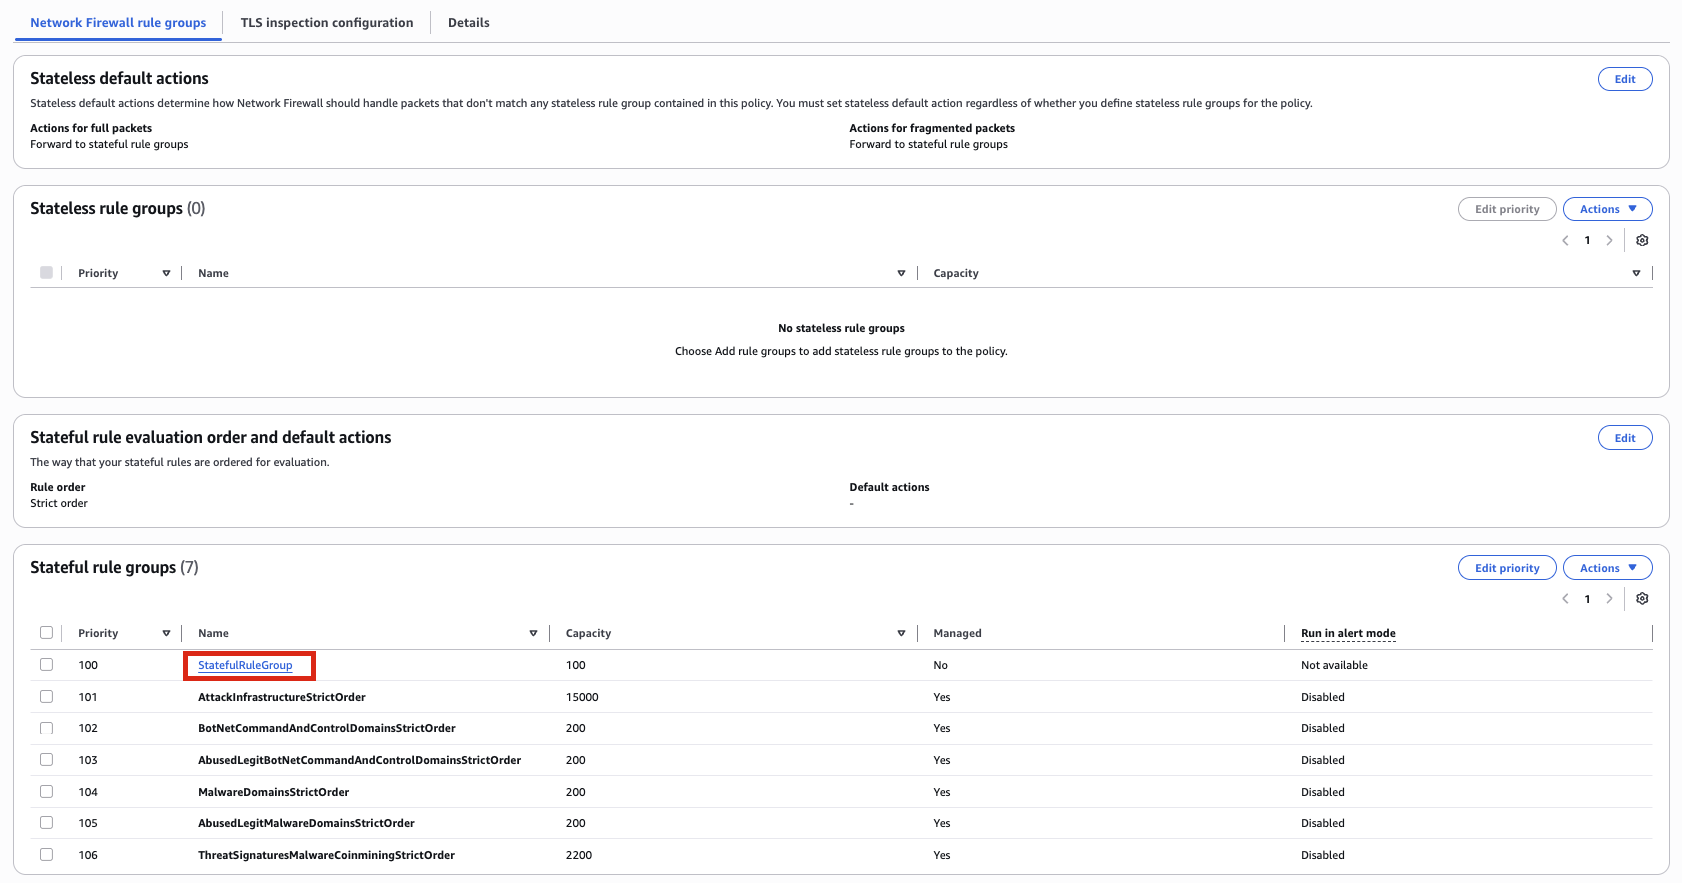Tick the MalwareDomainsStrictOrder row checkbox
Viewport: 1682px width, 883px height.
click(x=46, y=792)
